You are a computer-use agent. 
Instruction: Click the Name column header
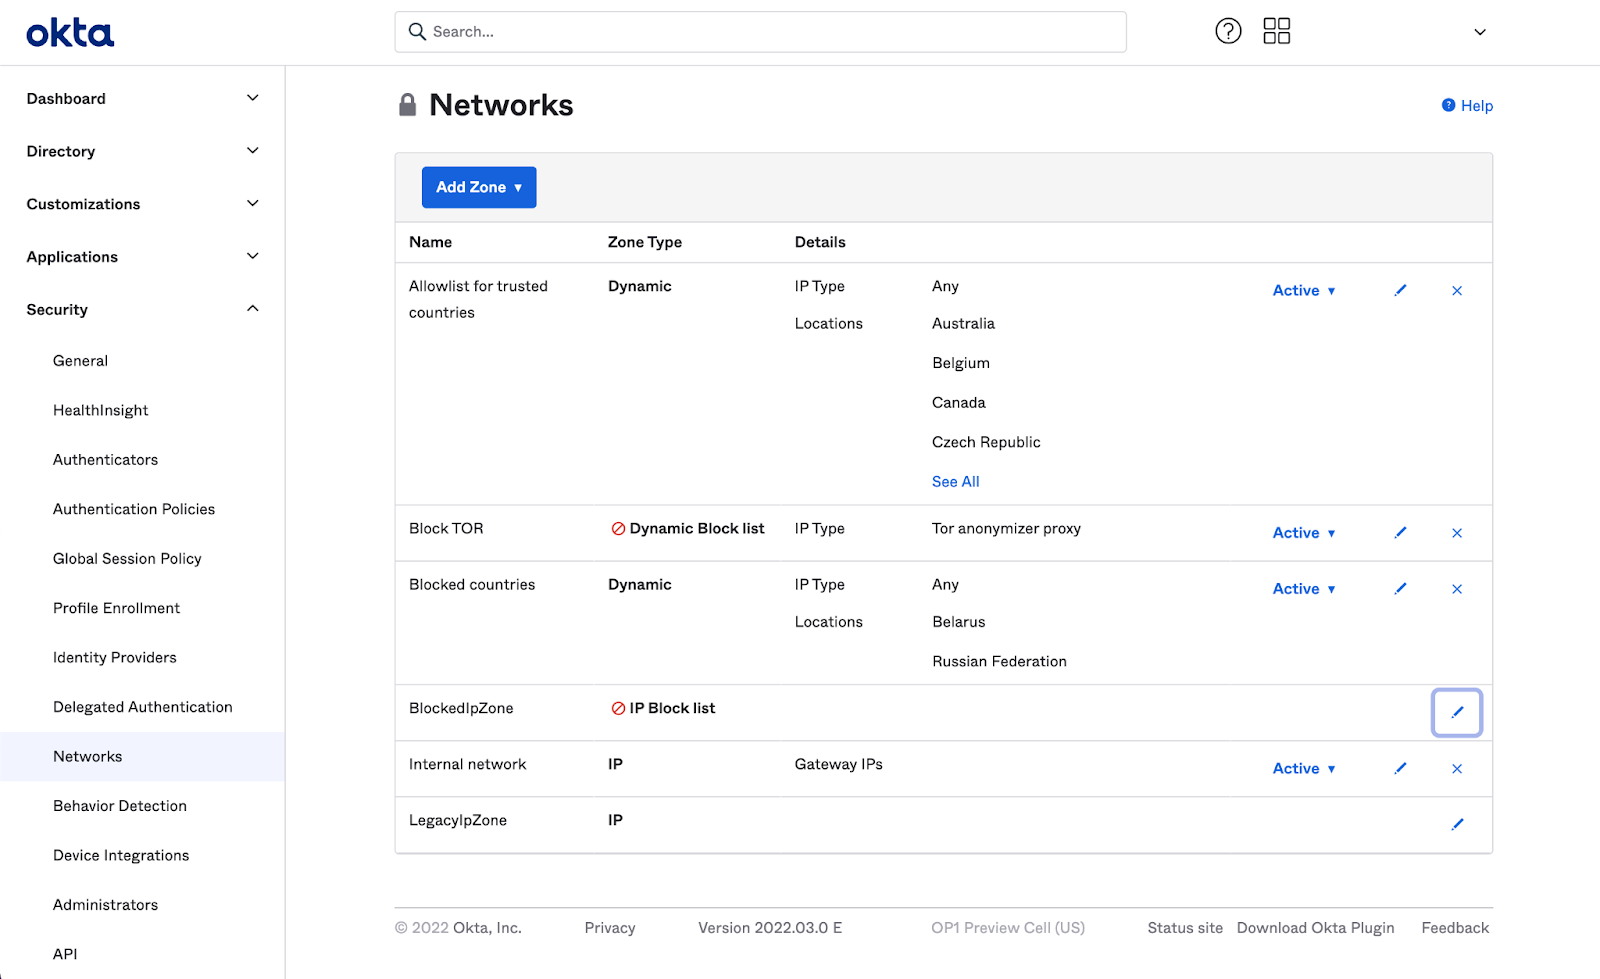[430, 242]
